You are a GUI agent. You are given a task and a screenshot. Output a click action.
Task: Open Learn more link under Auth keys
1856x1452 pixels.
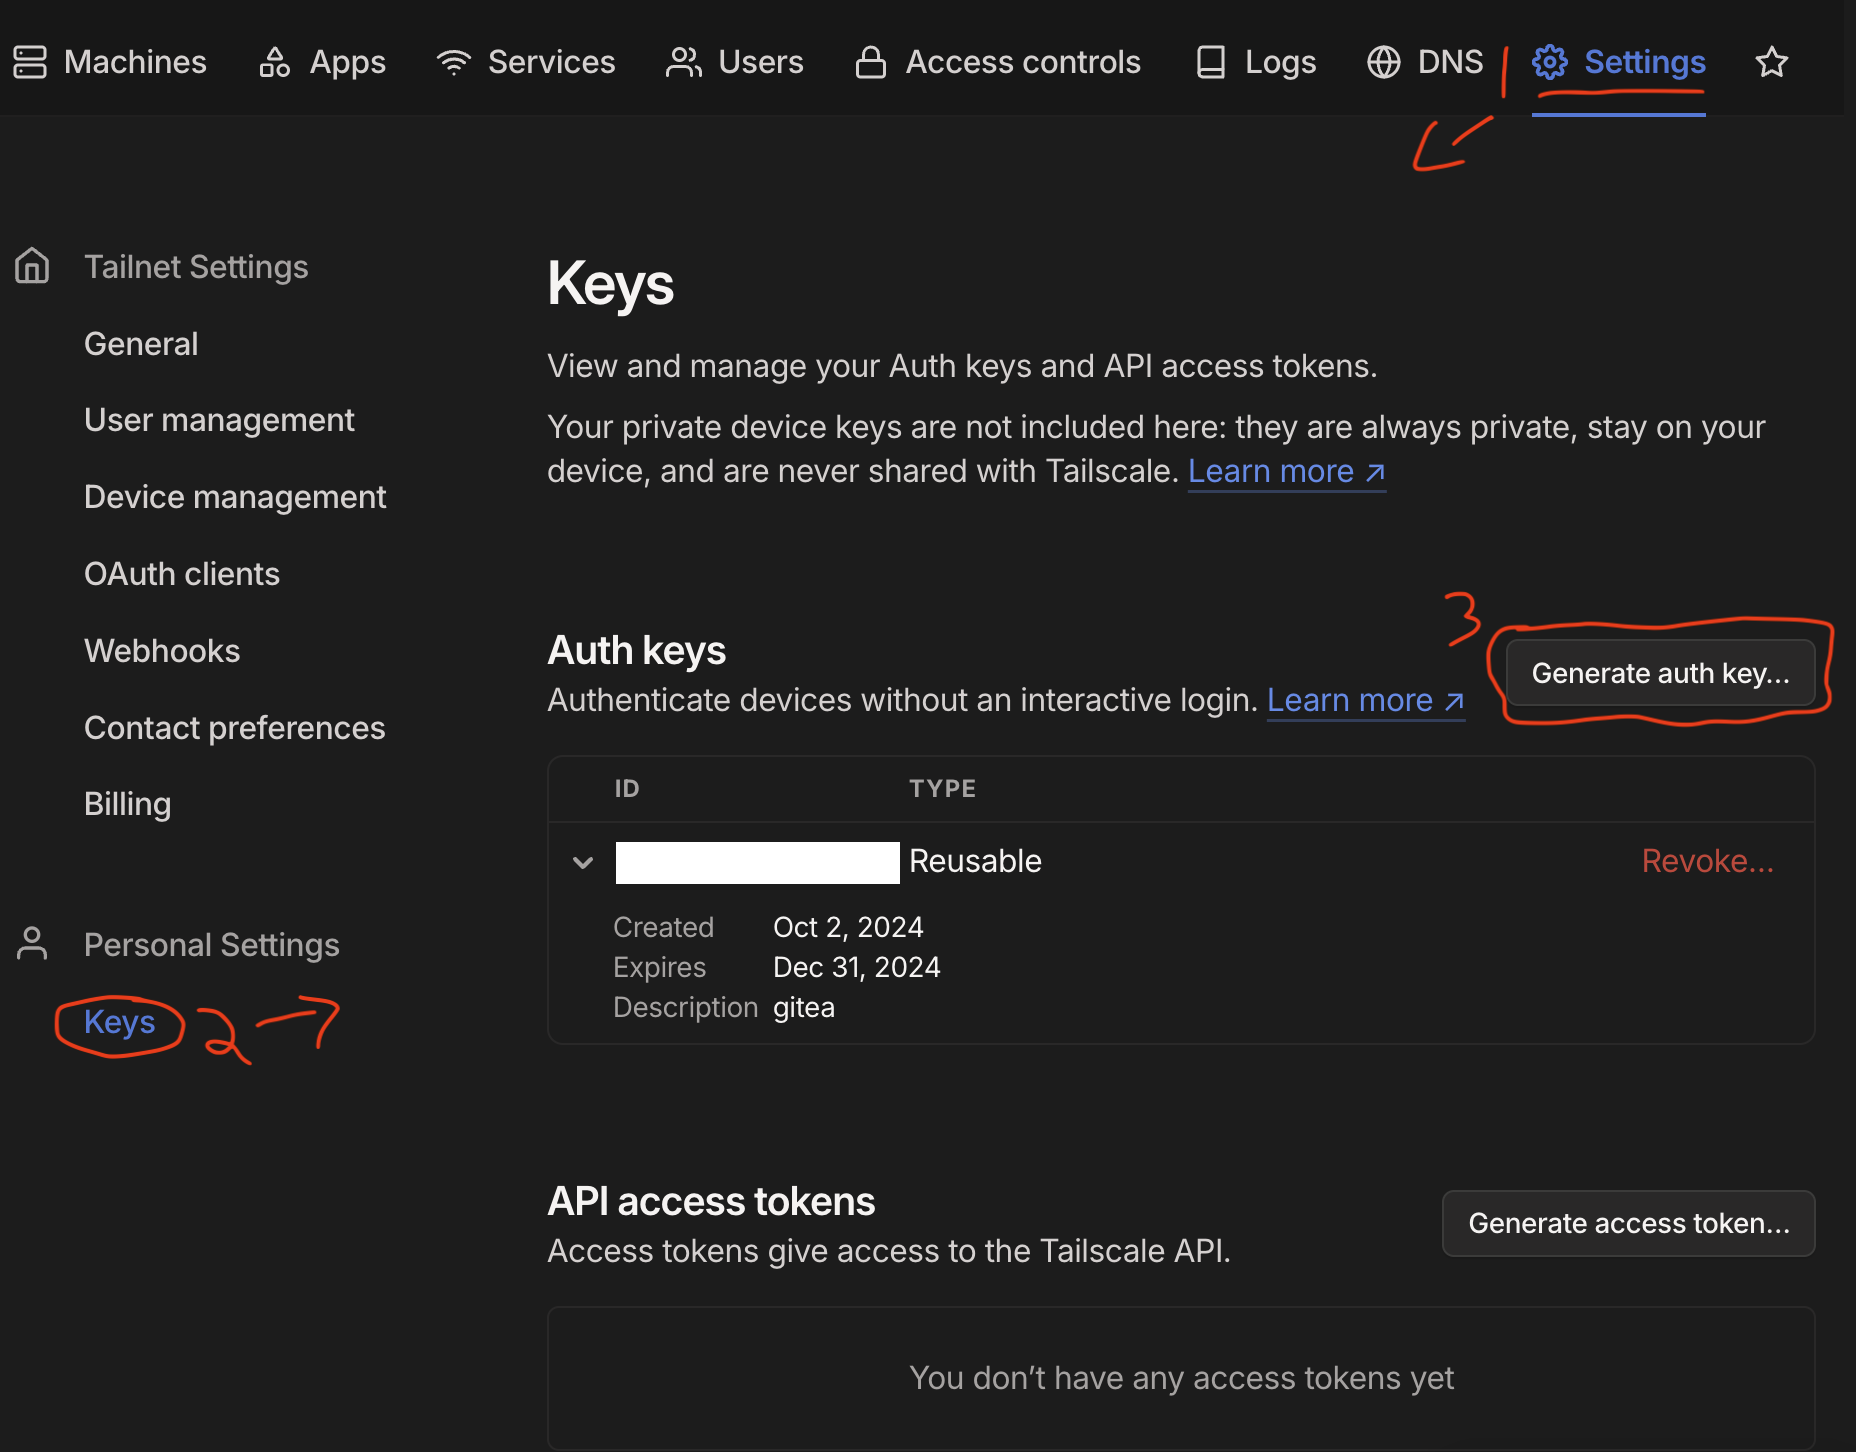1365,700
